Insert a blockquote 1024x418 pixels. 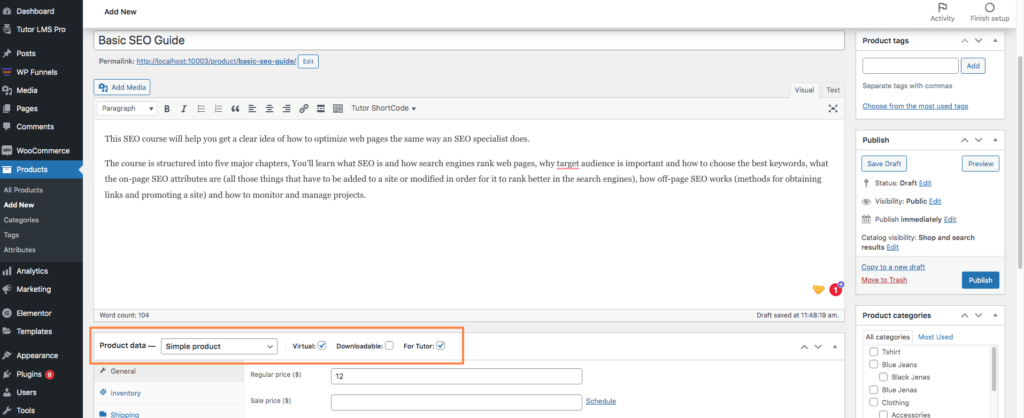click(x=235, y=108)
